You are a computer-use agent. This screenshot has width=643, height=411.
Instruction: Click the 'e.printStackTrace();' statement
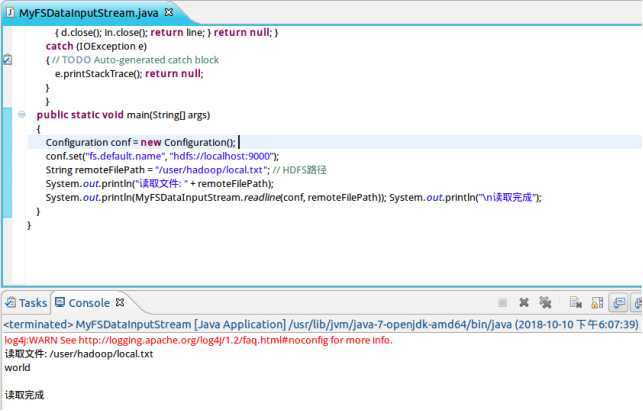(98, 74)
